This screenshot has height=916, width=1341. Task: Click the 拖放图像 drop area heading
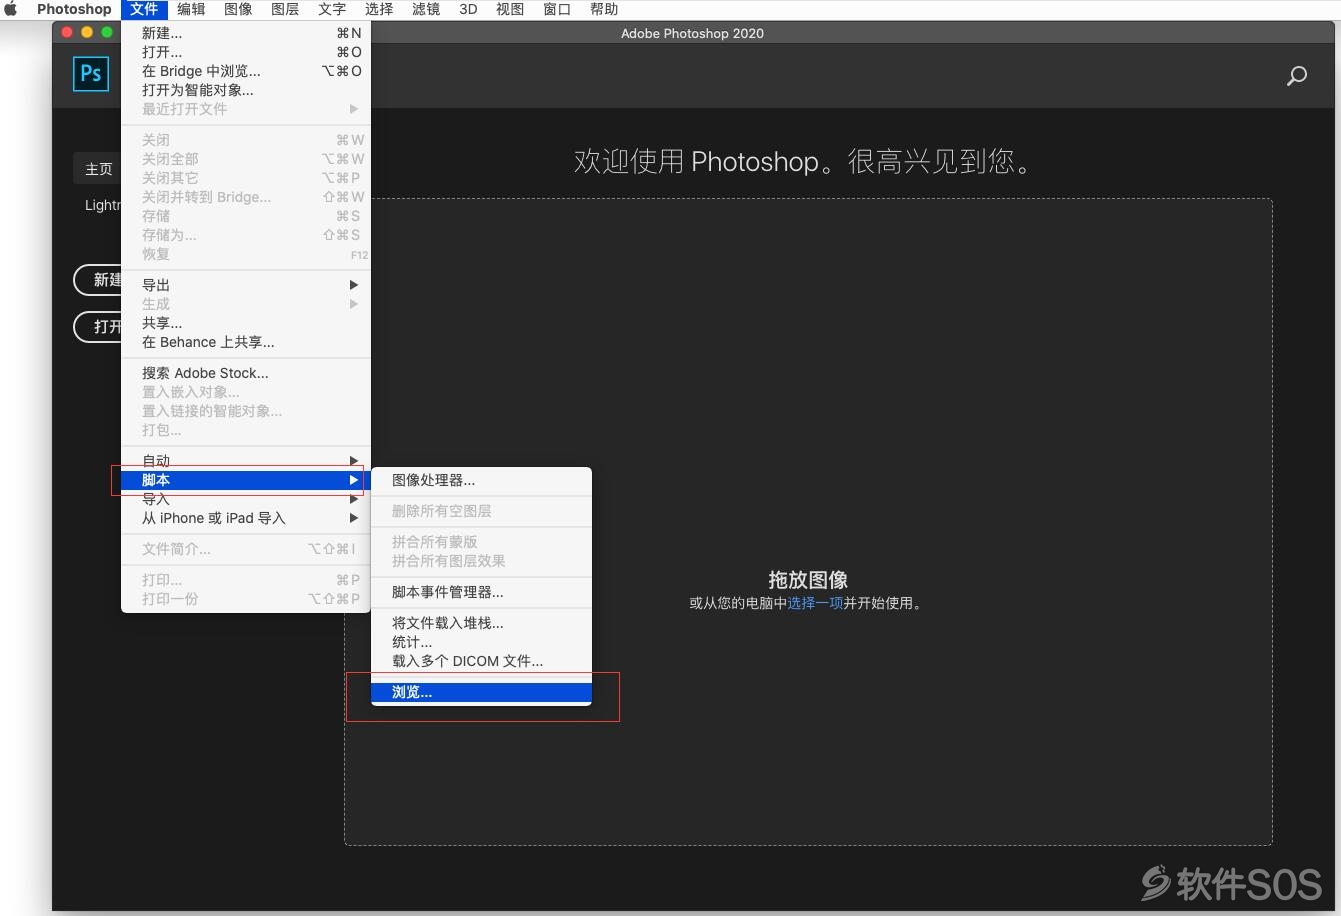click(808, 580)
